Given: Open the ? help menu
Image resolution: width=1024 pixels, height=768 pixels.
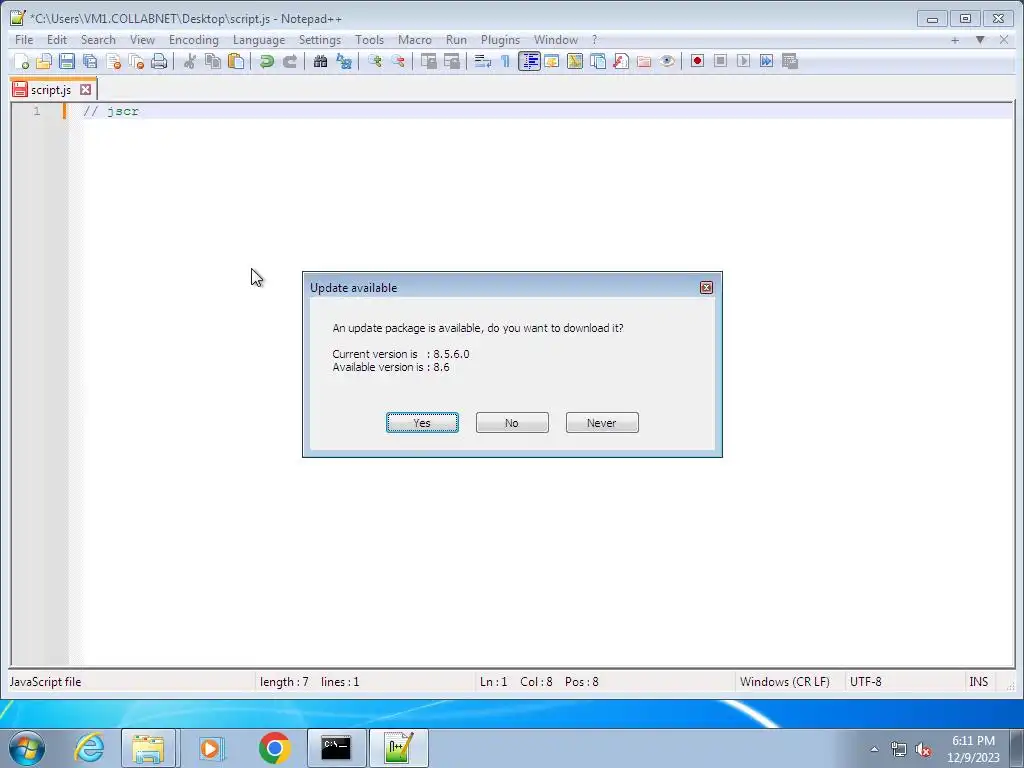Looking at the screenshot, I should (594, 40).
